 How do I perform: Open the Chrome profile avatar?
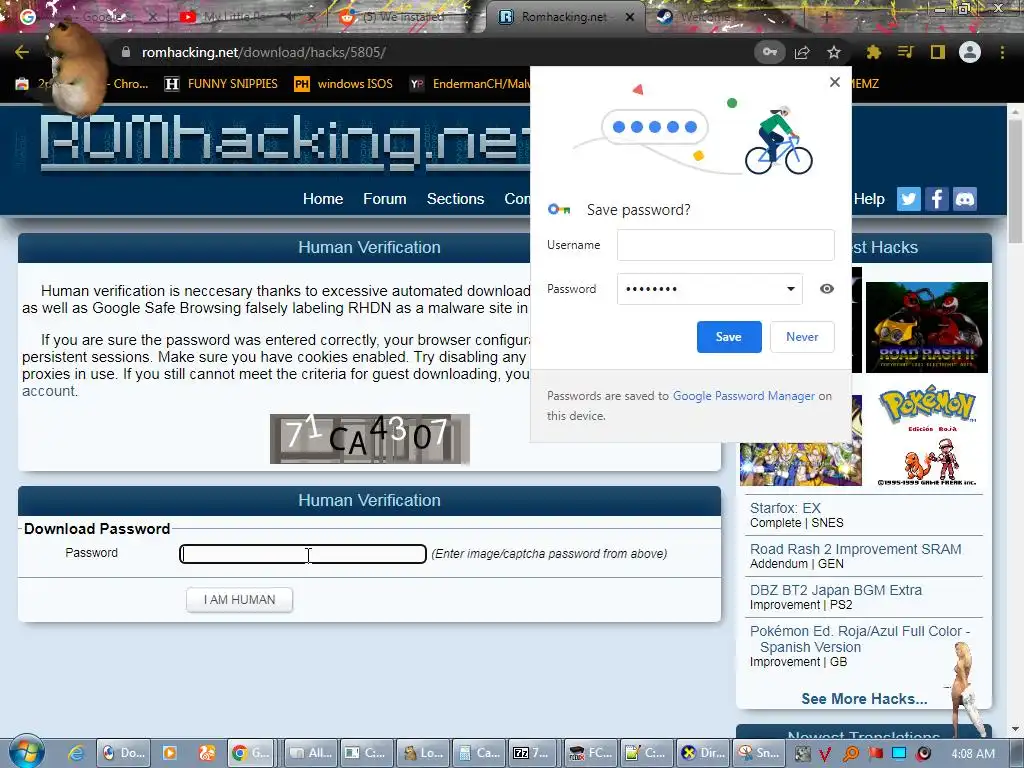click(970, 52)
